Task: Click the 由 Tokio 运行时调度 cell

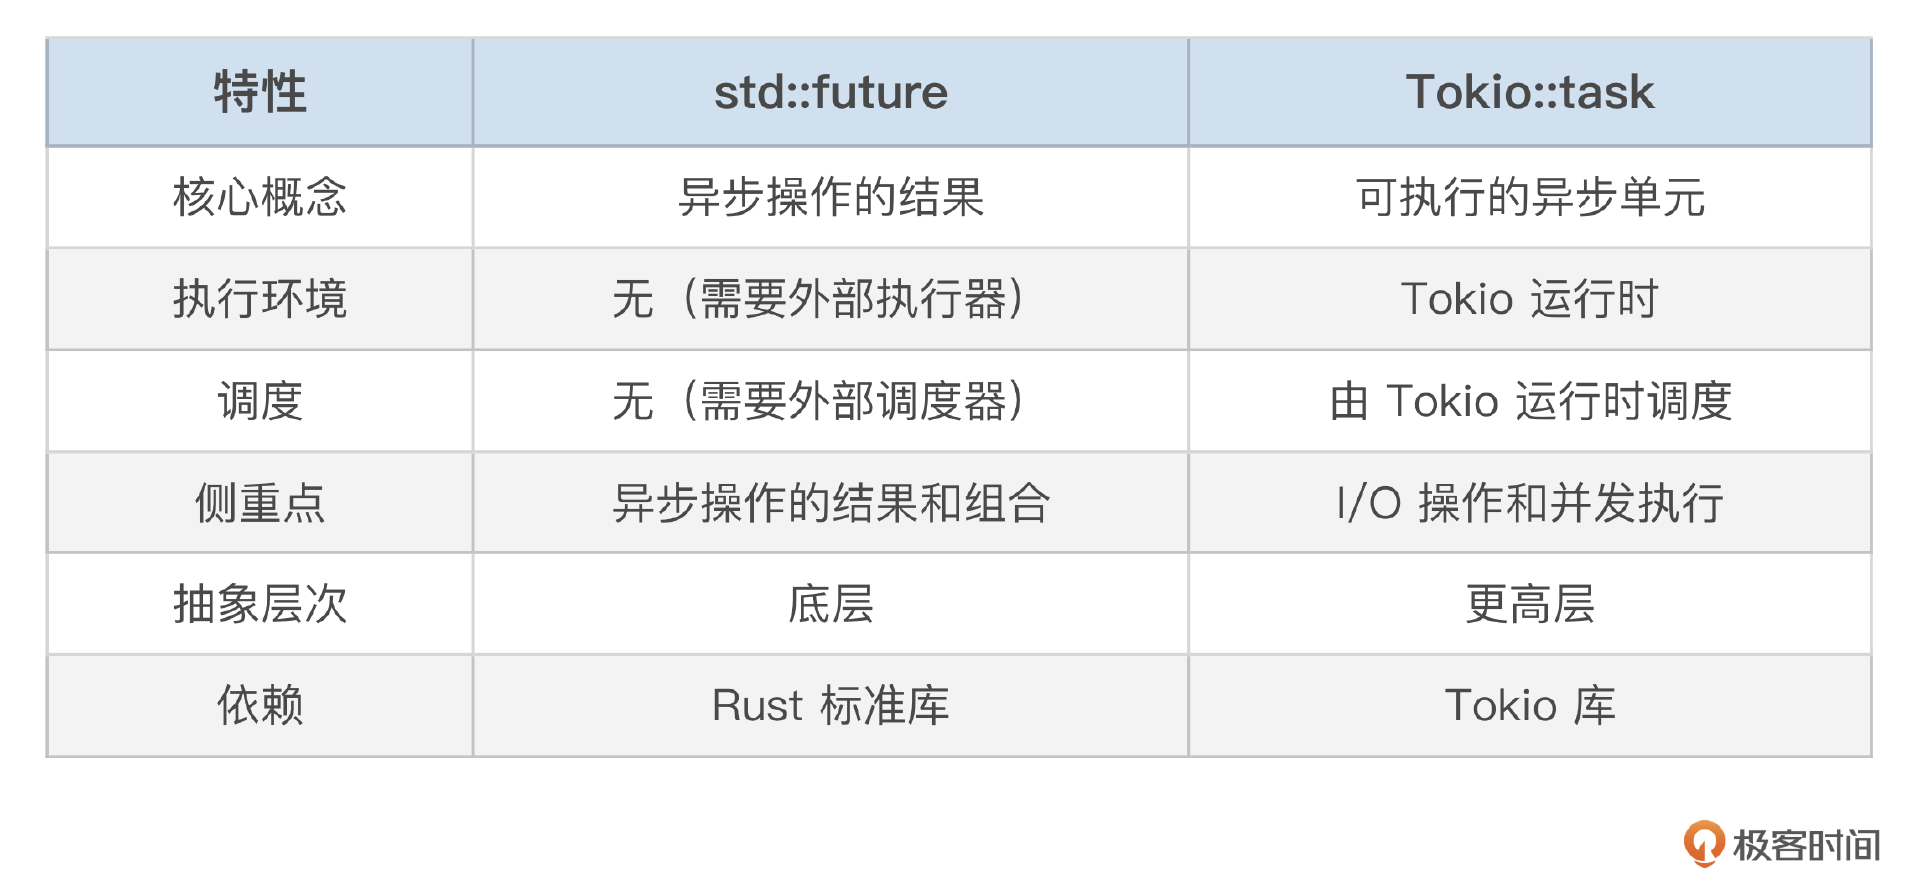Action: click(x=1530, y=401)
